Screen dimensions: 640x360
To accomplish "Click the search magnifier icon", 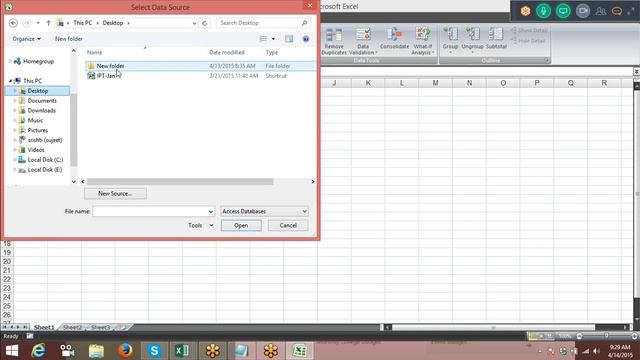I will pos(304,23).
